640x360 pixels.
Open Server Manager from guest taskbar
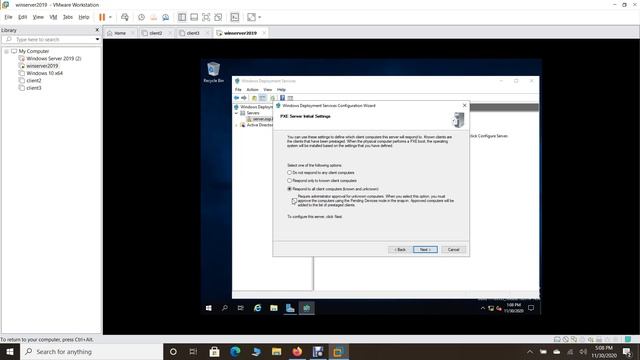[x=290, y=308]
